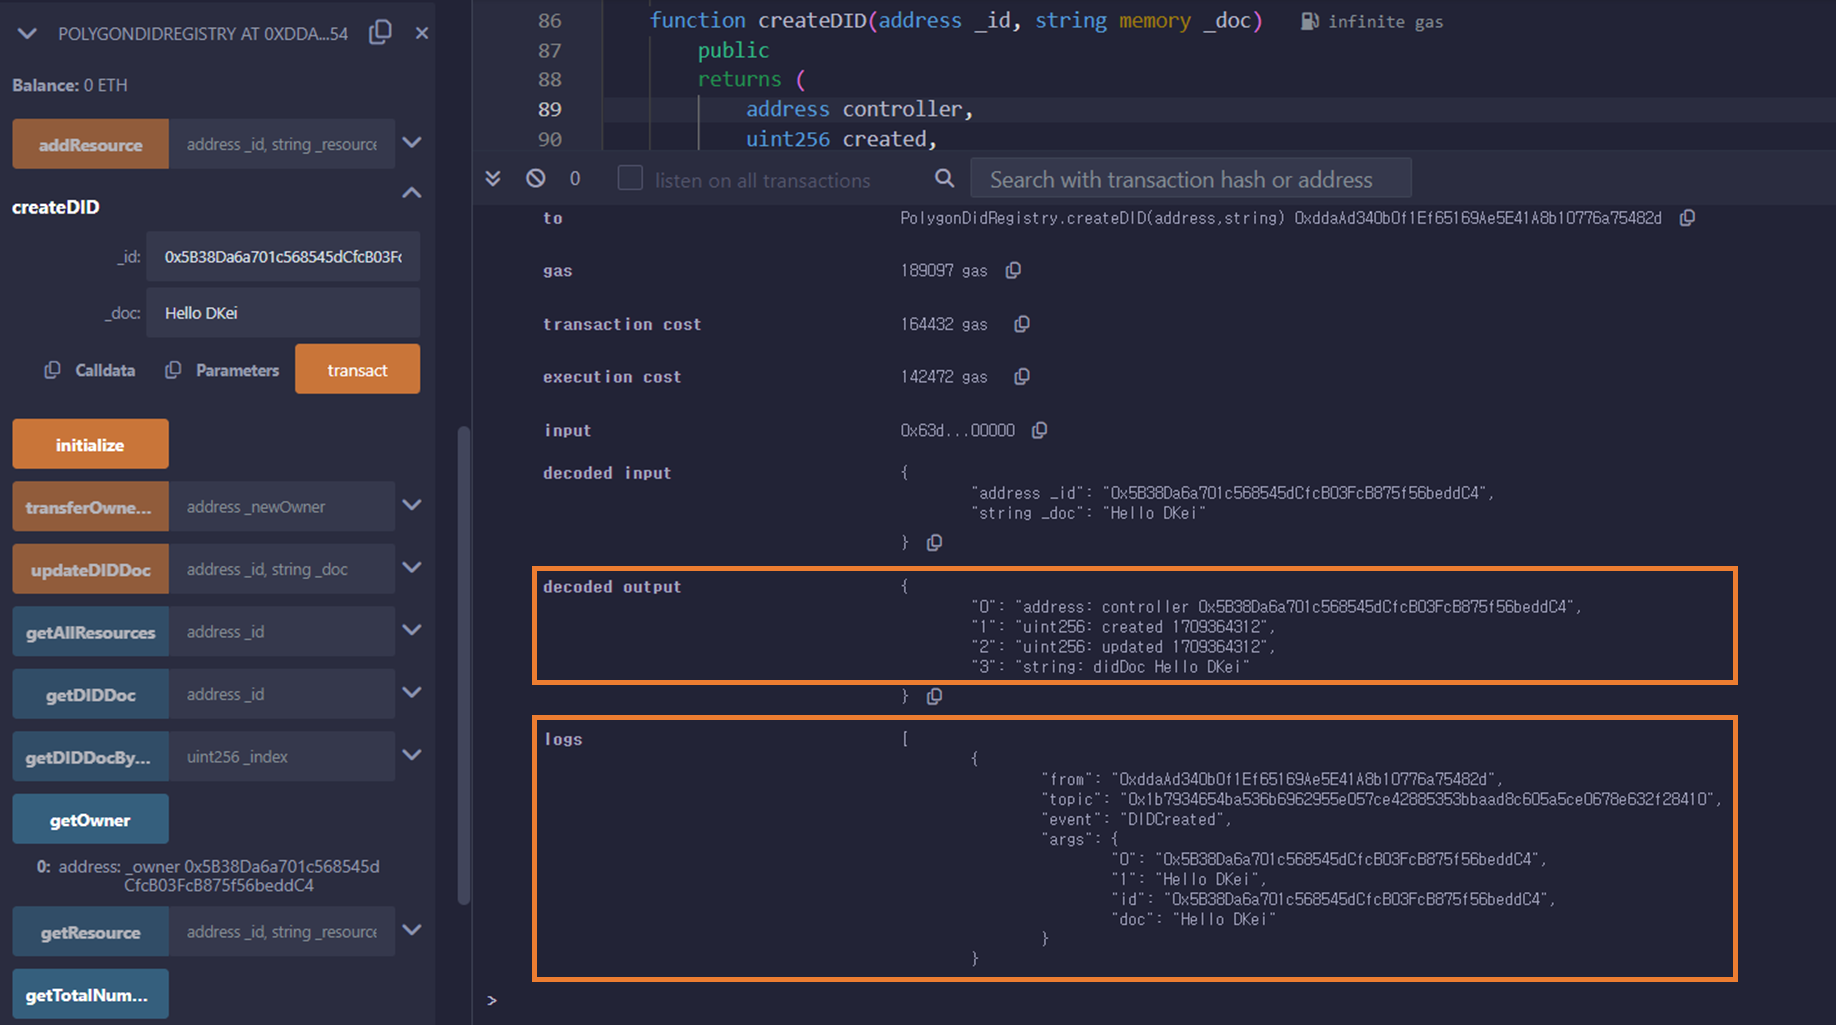Click the addResource function button
The image size is (1836, 1025).
click(x=91, y=144)
